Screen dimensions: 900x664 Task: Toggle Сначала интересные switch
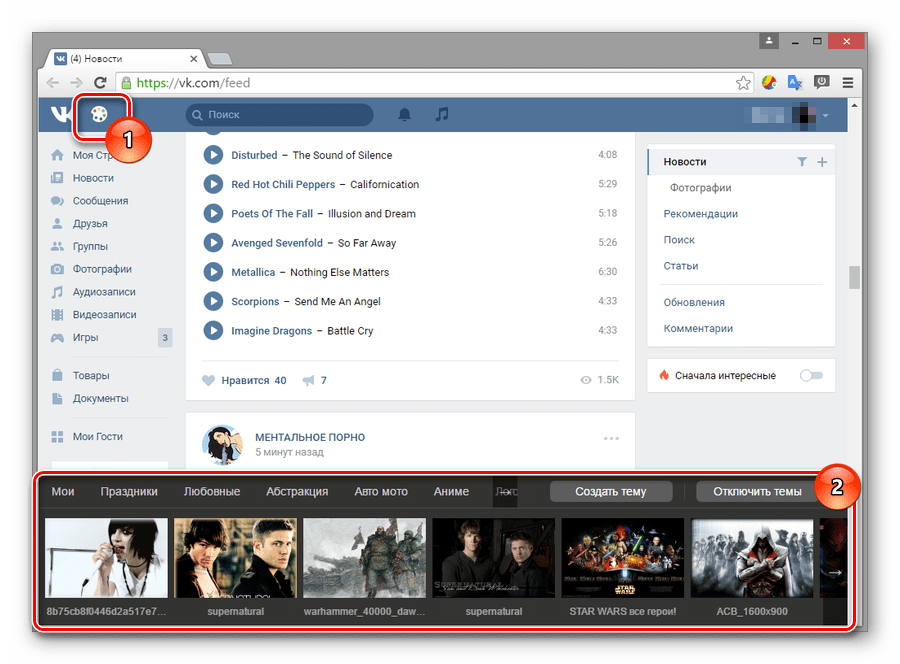pyautogui.click(x=812, y=375)
